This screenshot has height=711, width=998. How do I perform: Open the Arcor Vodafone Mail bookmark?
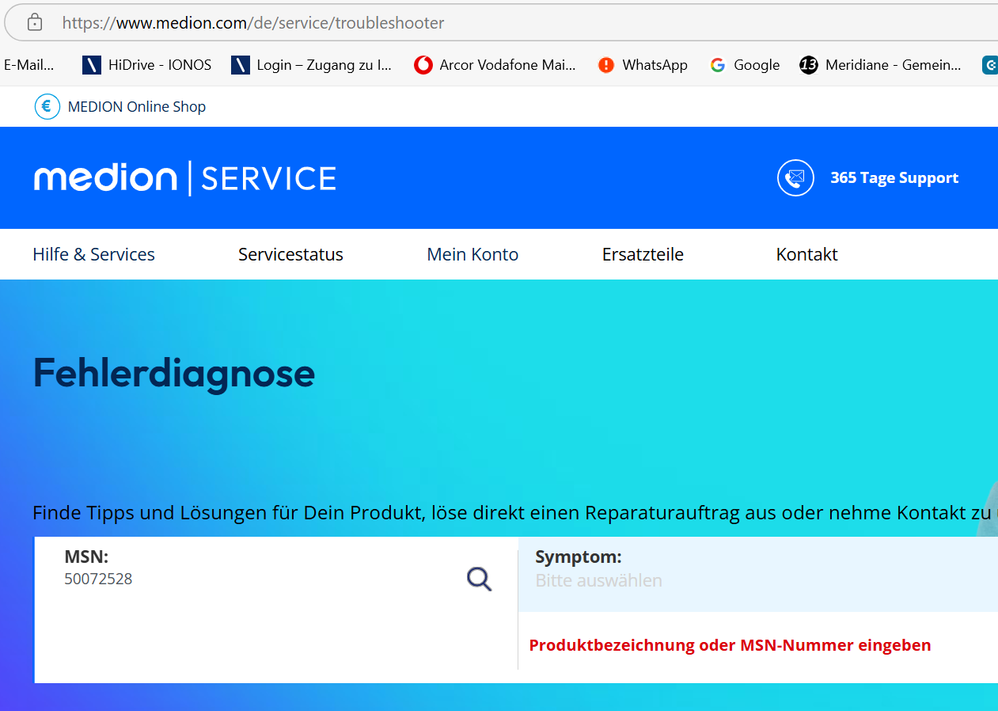click(x=495, y=65)
